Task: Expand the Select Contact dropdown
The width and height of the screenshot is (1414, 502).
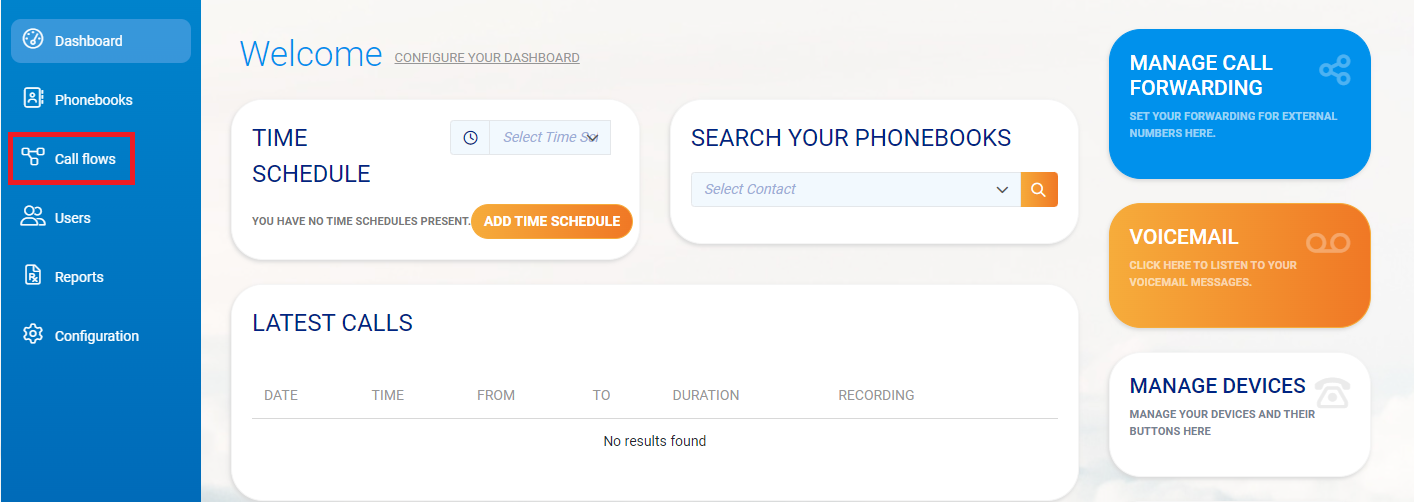Action: coord(855,189)
